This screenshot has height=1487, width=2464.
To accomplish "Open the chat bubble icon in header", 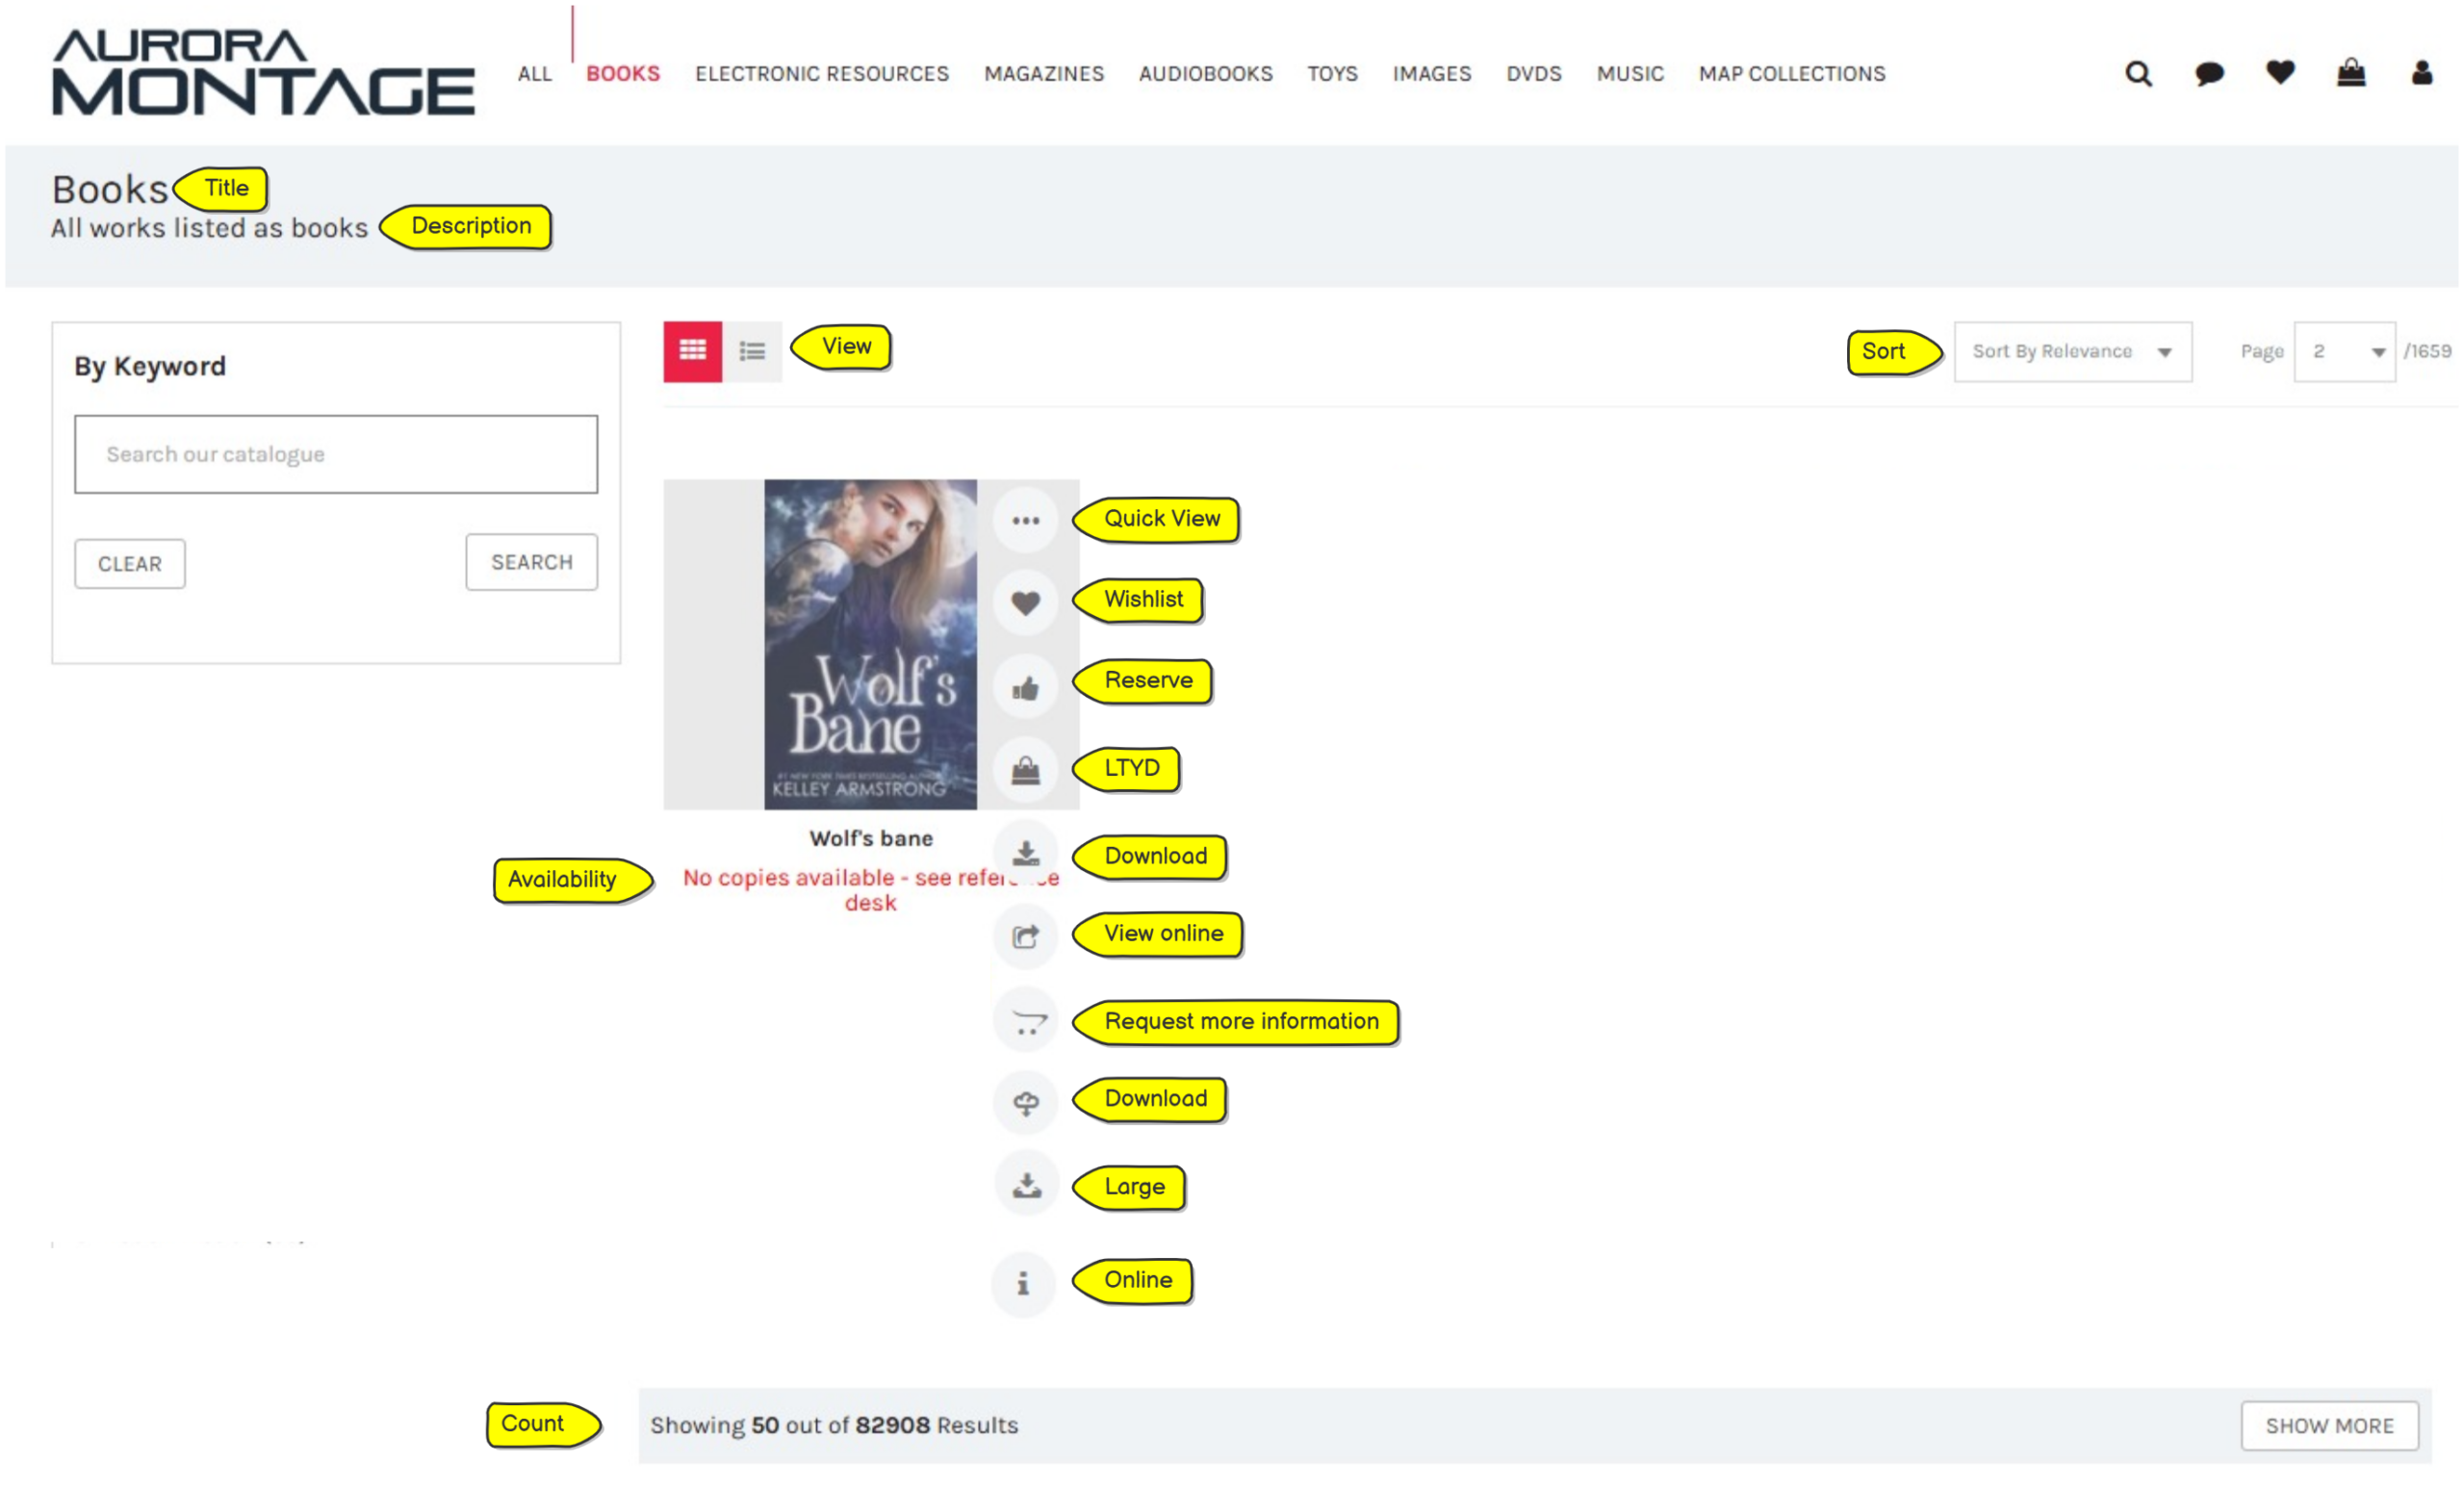I will (x=2209, y=73).
